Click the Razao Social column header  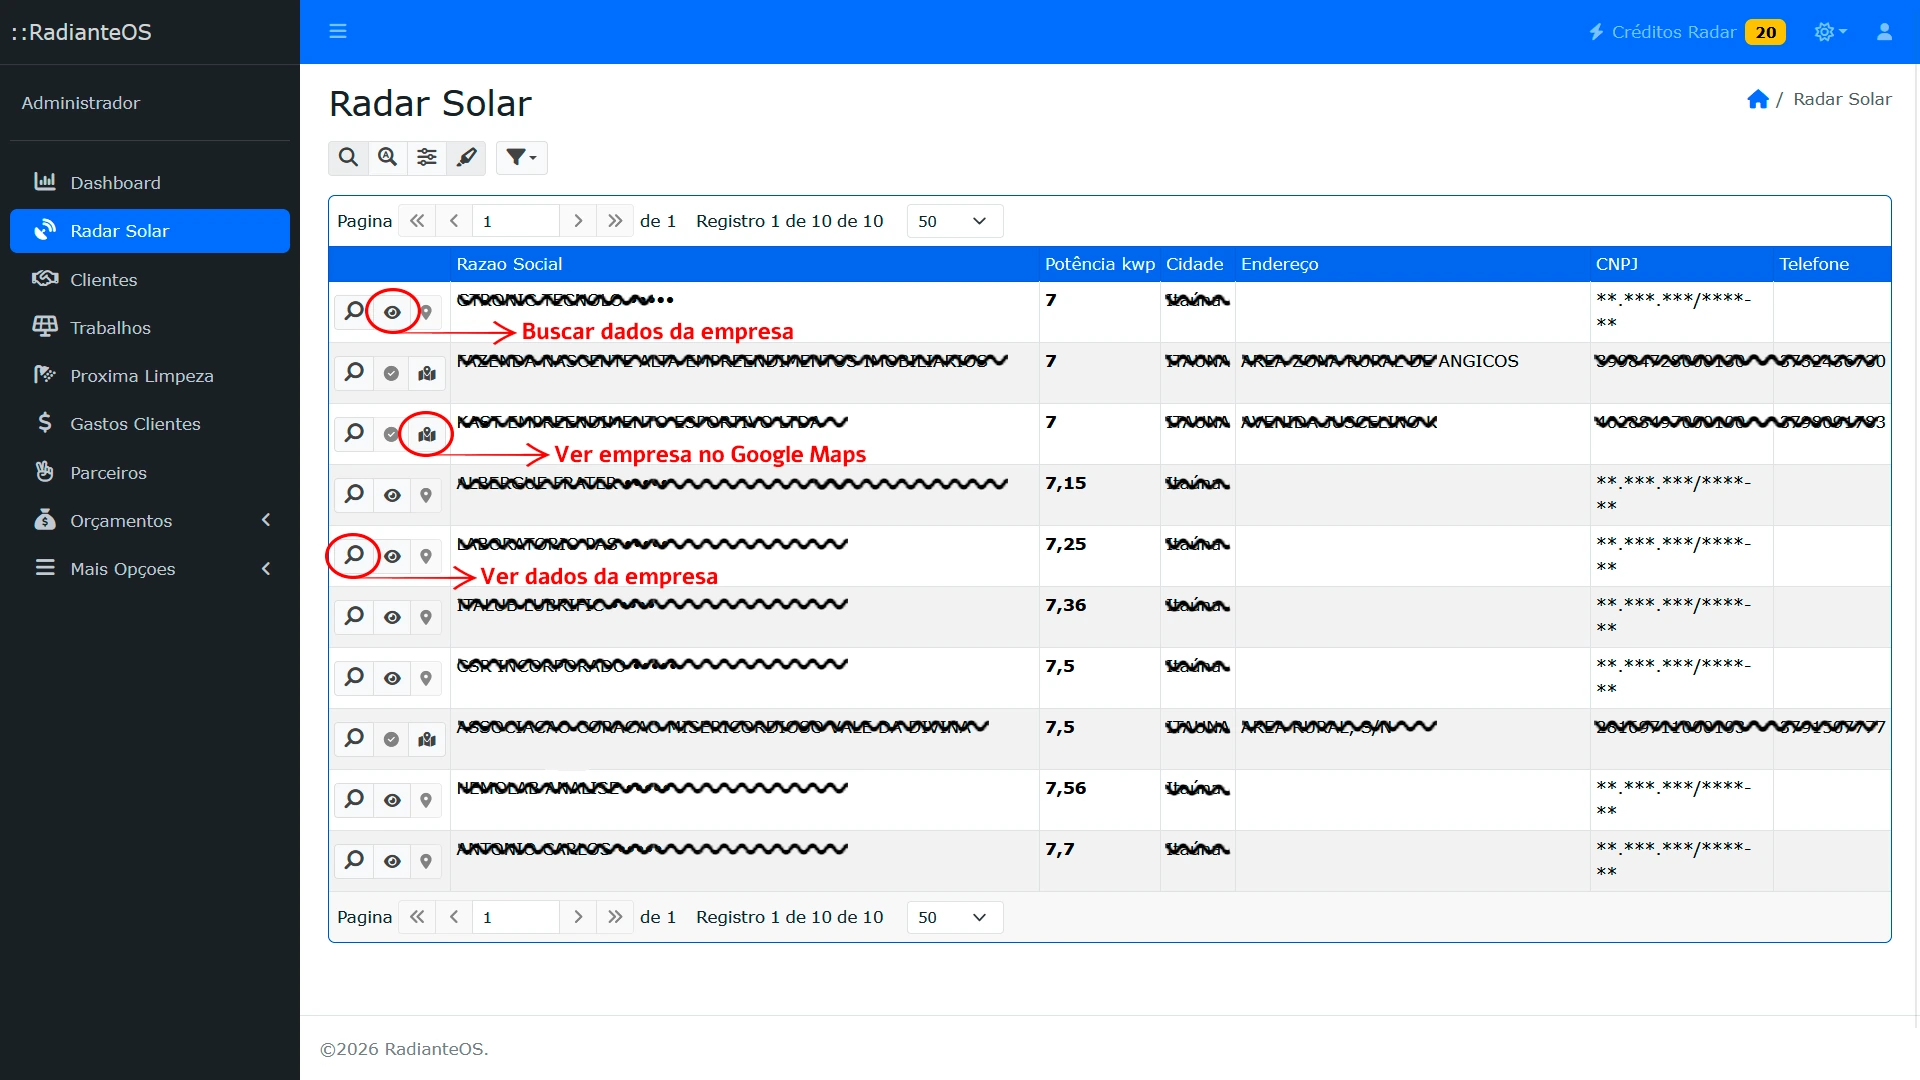coord(509,264)
